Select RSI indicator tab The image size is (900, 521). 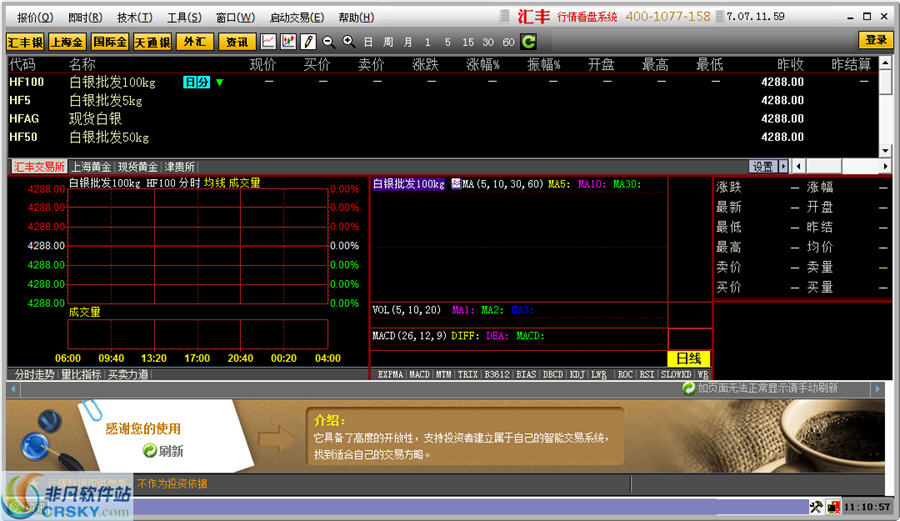pos(647,374)
